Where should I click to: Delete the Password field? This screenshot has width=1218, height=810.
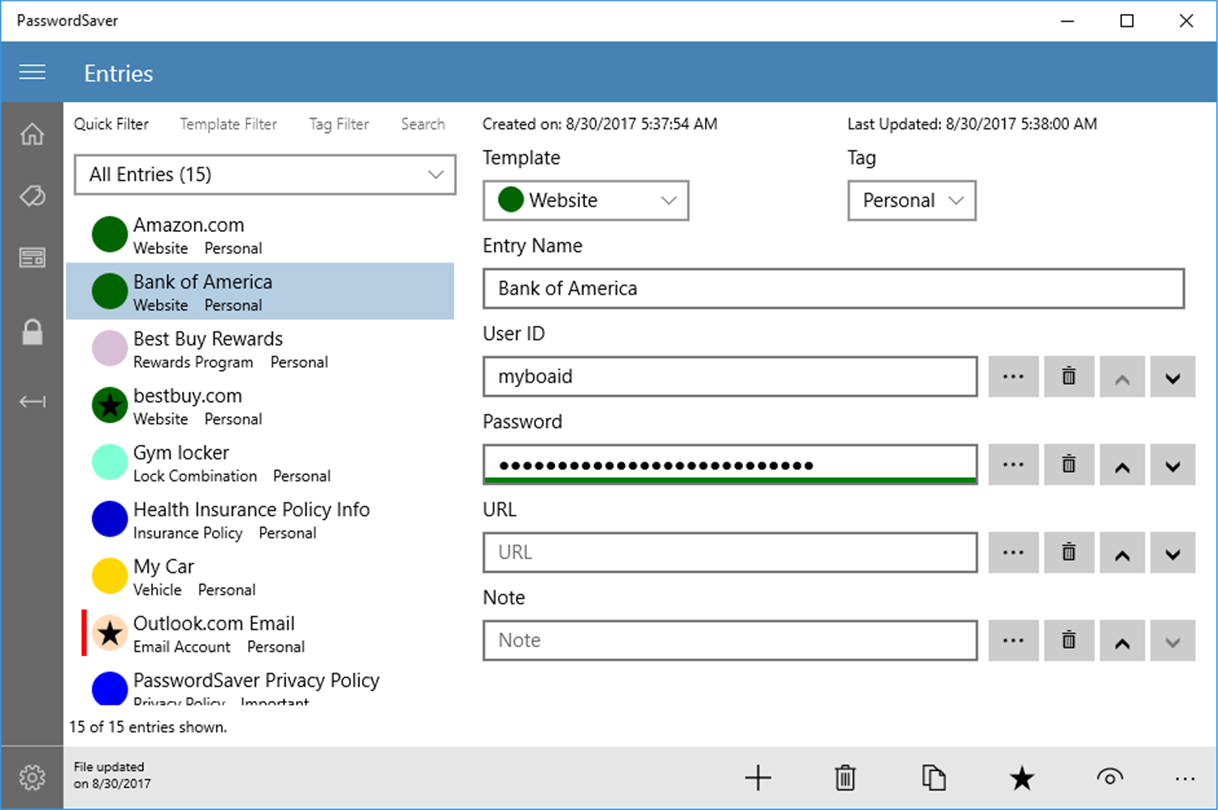pos(1069,465)
